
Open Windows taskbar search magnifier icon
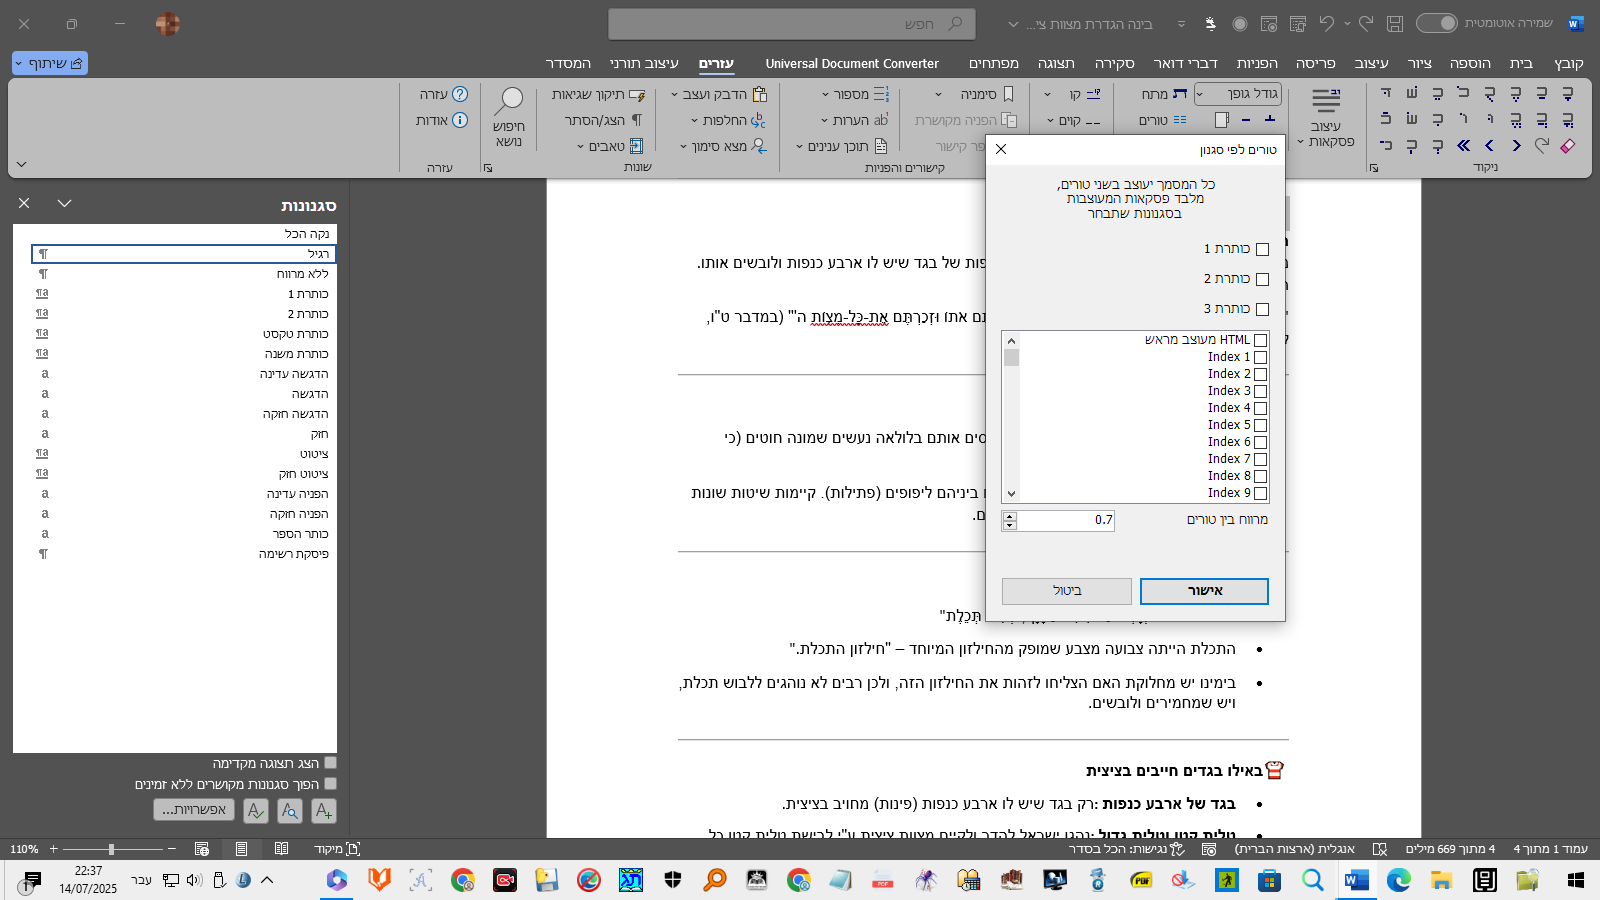pos(1312,880)
